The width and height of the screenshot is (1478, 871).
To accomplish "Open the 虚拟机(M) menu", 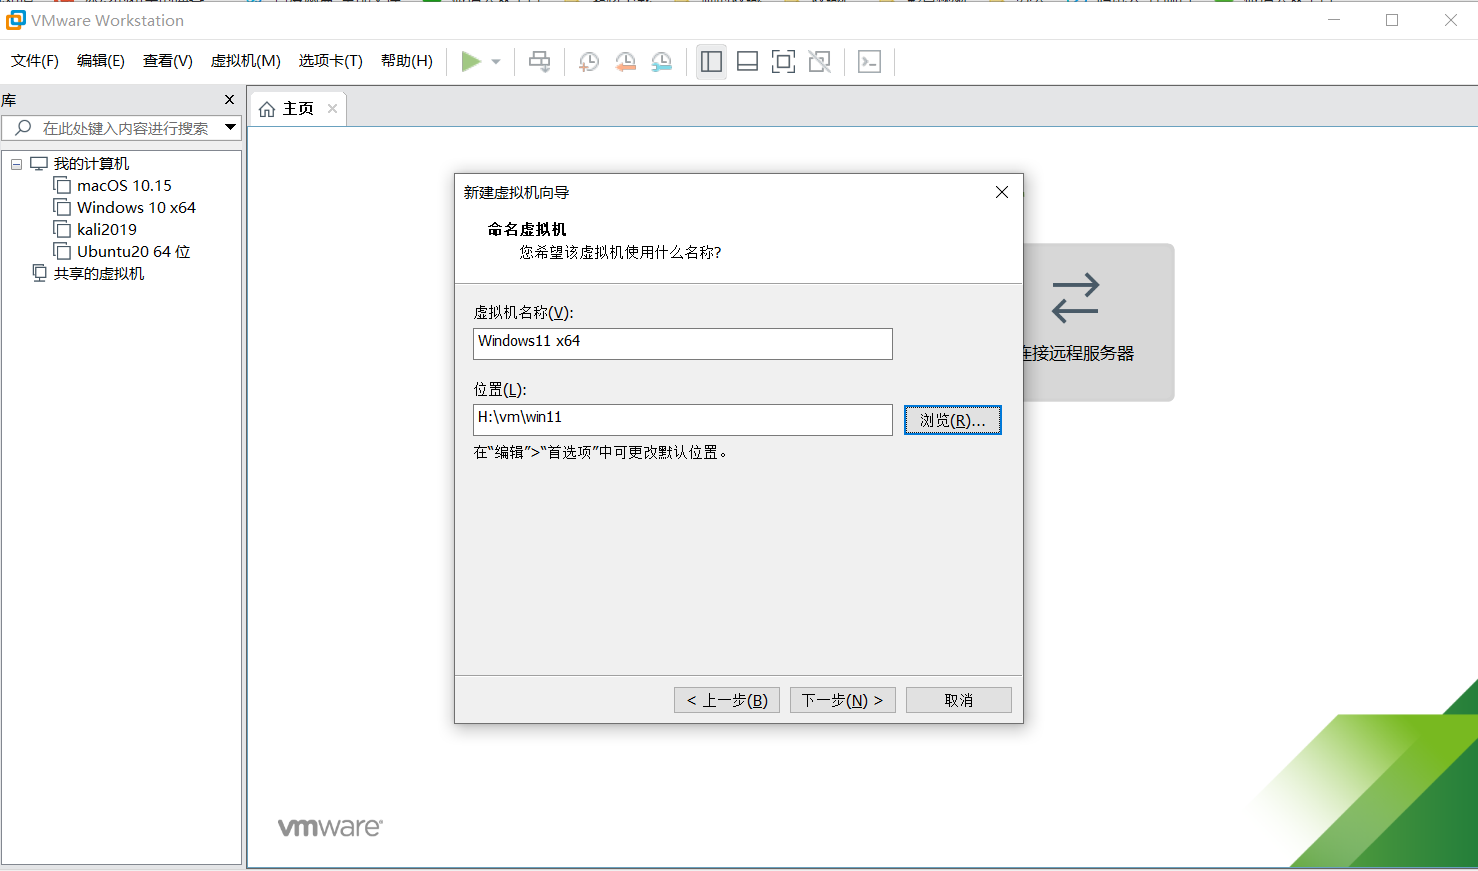I will 246,61.
